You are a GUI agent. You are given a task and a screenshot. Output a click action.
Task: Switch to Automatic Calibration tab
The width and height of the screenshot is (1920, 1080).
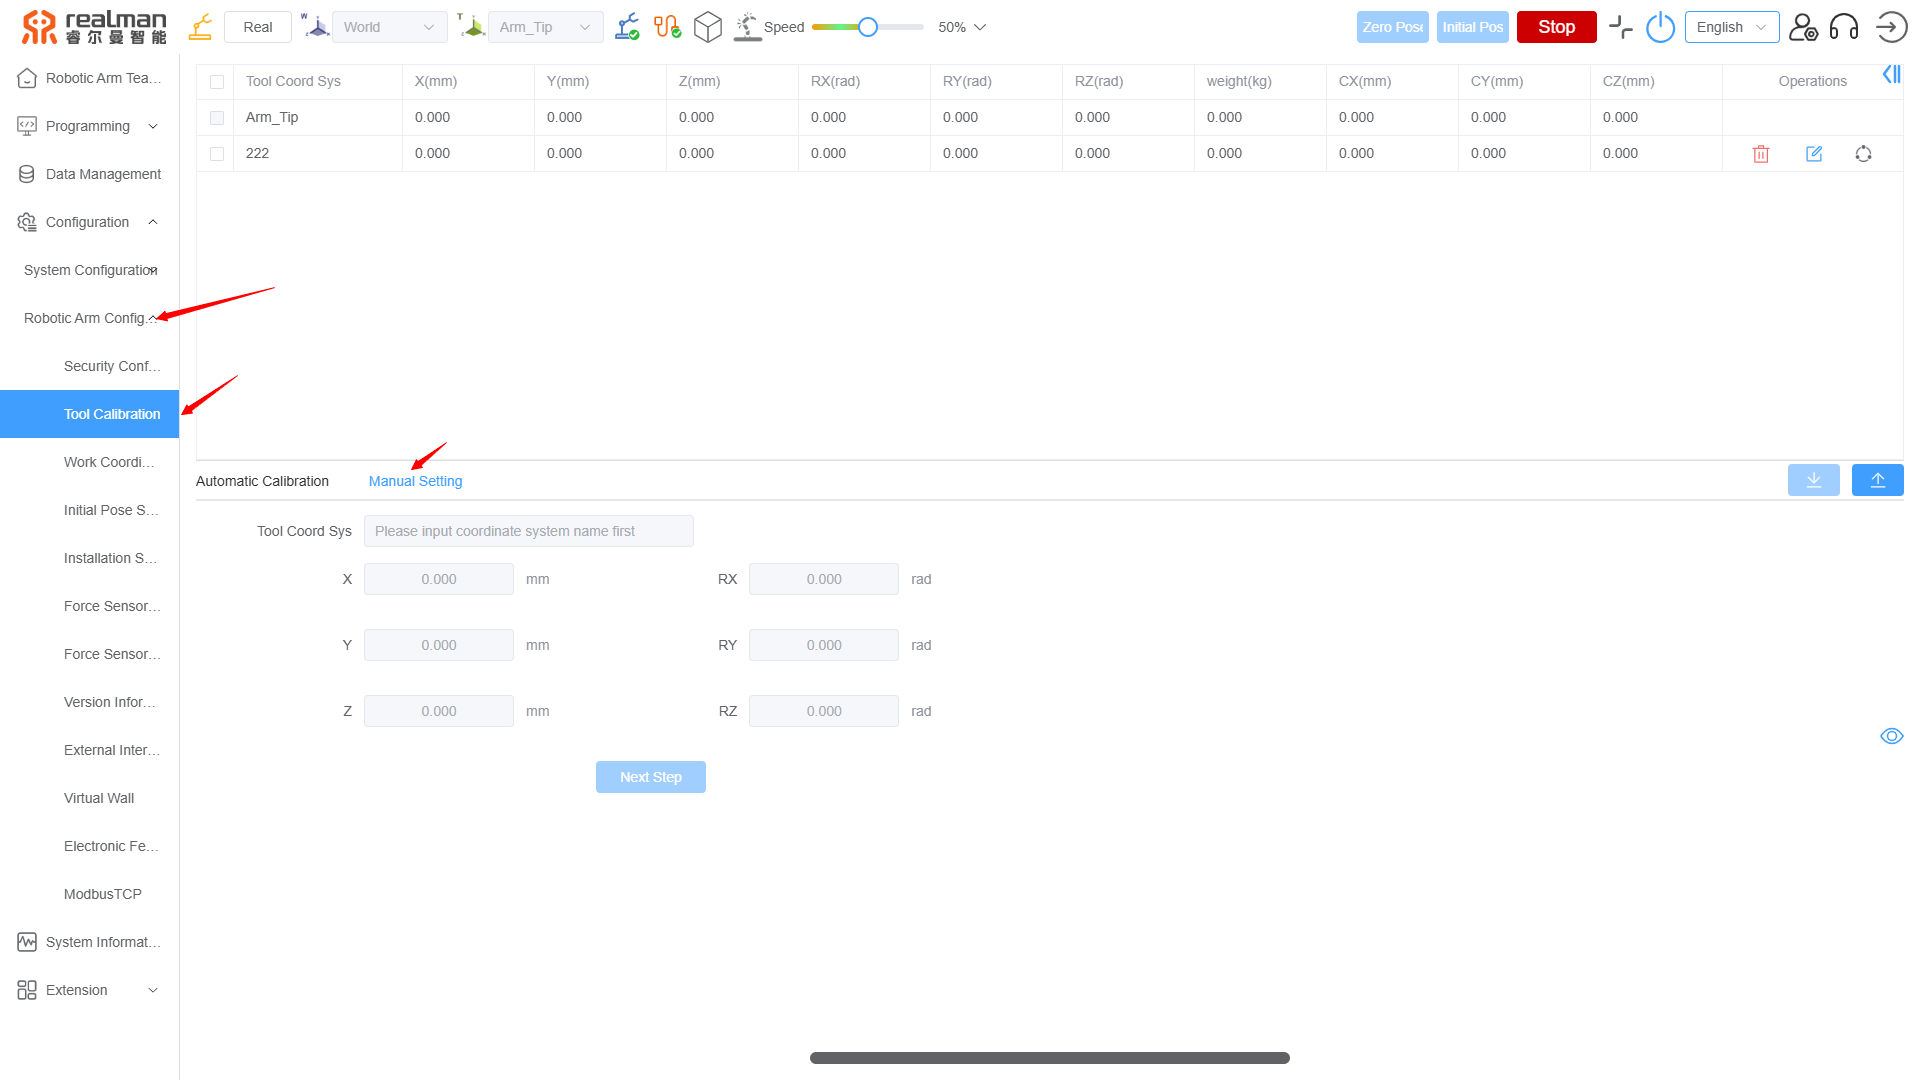tap(262, 481)
